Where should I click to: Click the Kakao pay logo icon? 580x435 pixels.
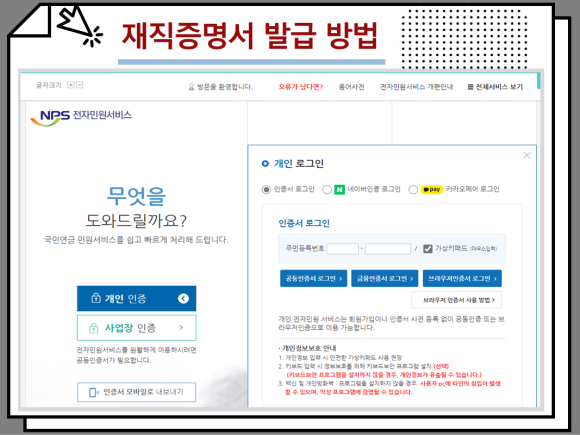point(432,190)
